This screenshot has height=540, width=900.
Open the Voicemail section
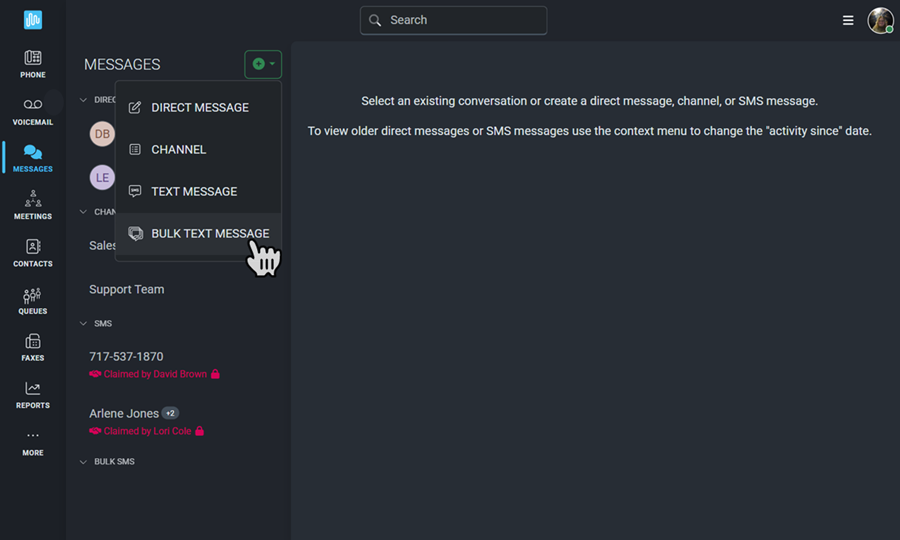point(33,111)
